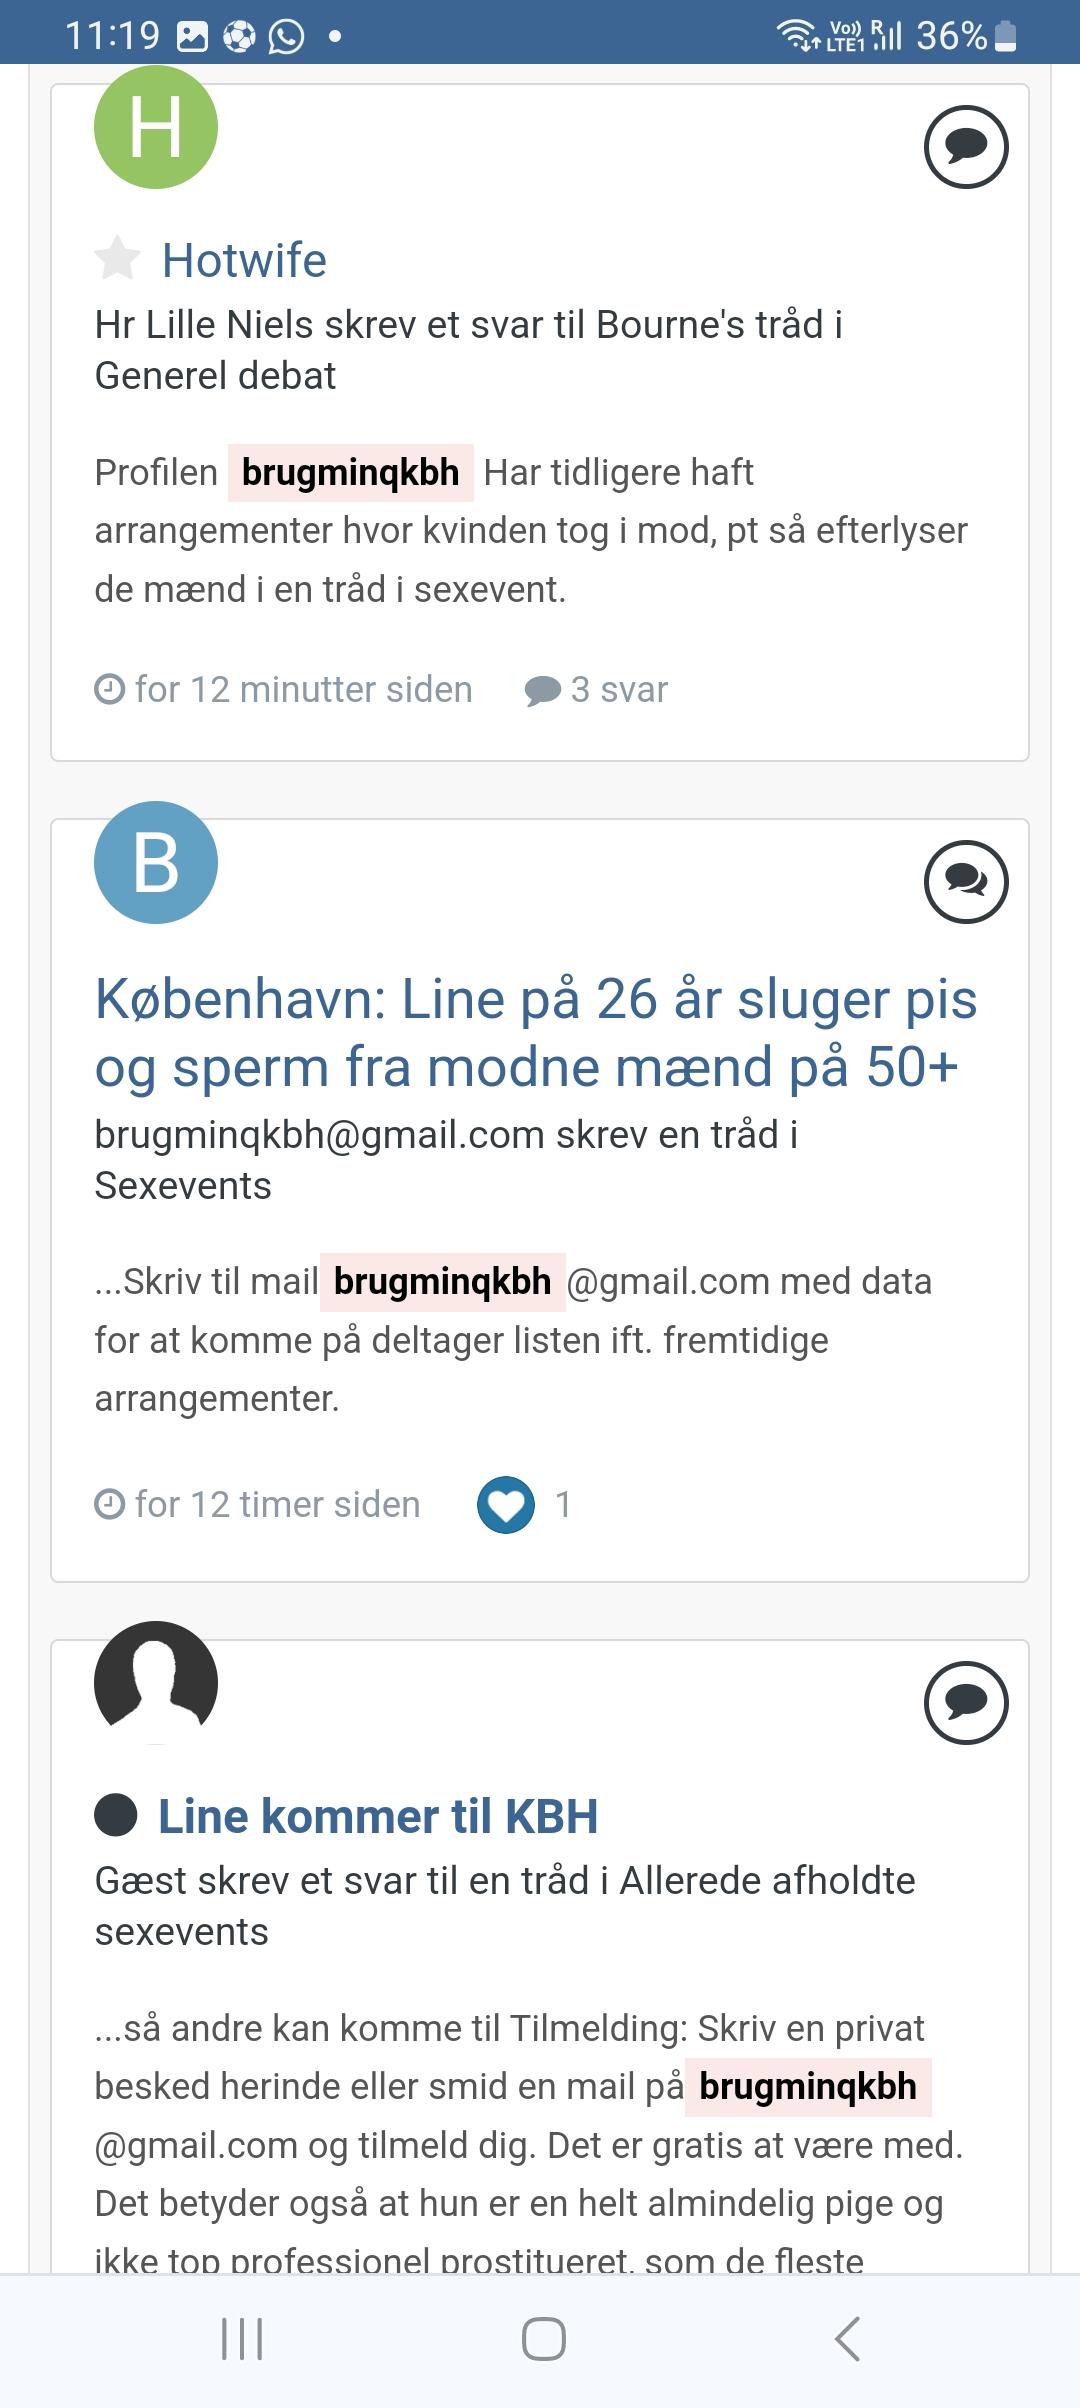
Task: Tap the Android back navigation arrow
Action: coord(847,2338)
